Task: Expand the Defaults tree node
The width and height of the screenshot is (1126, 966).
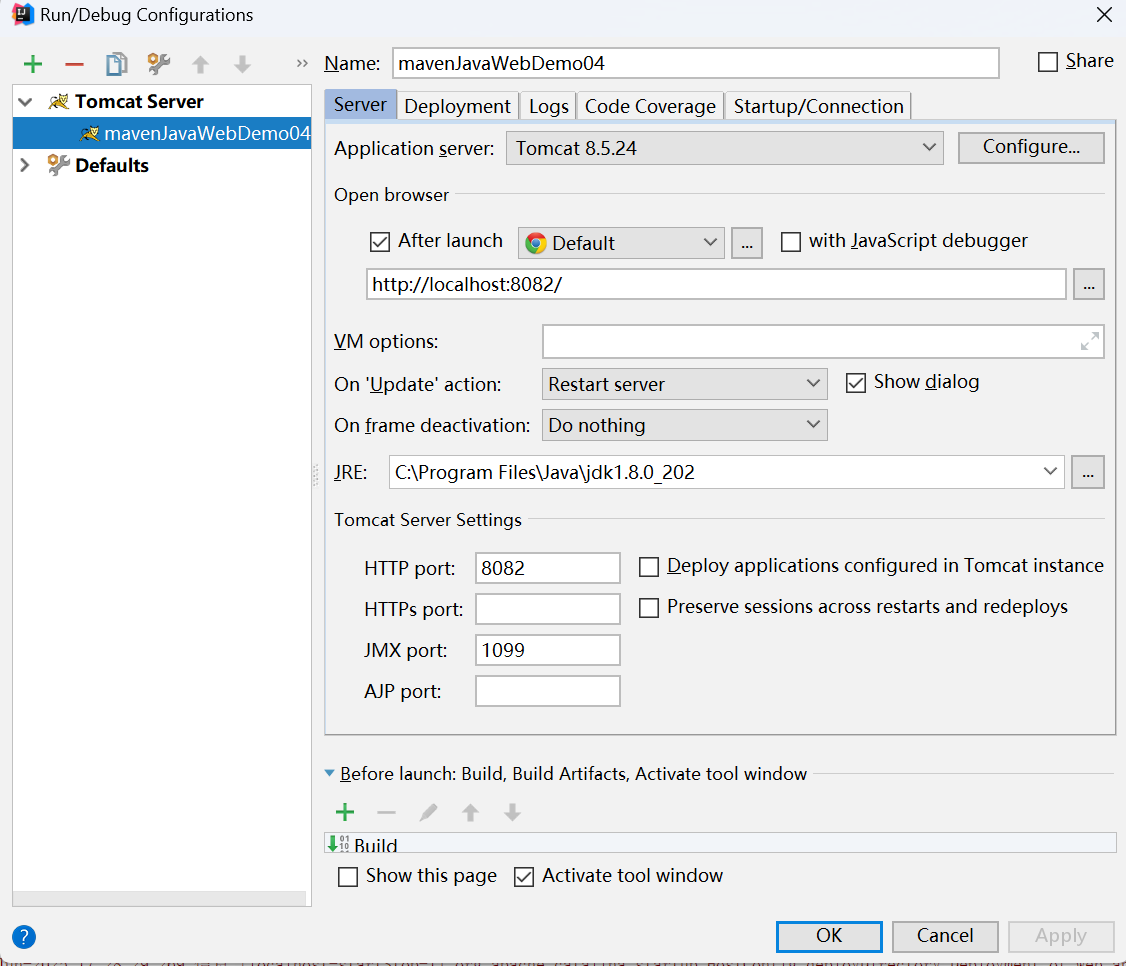Action: 25,165
